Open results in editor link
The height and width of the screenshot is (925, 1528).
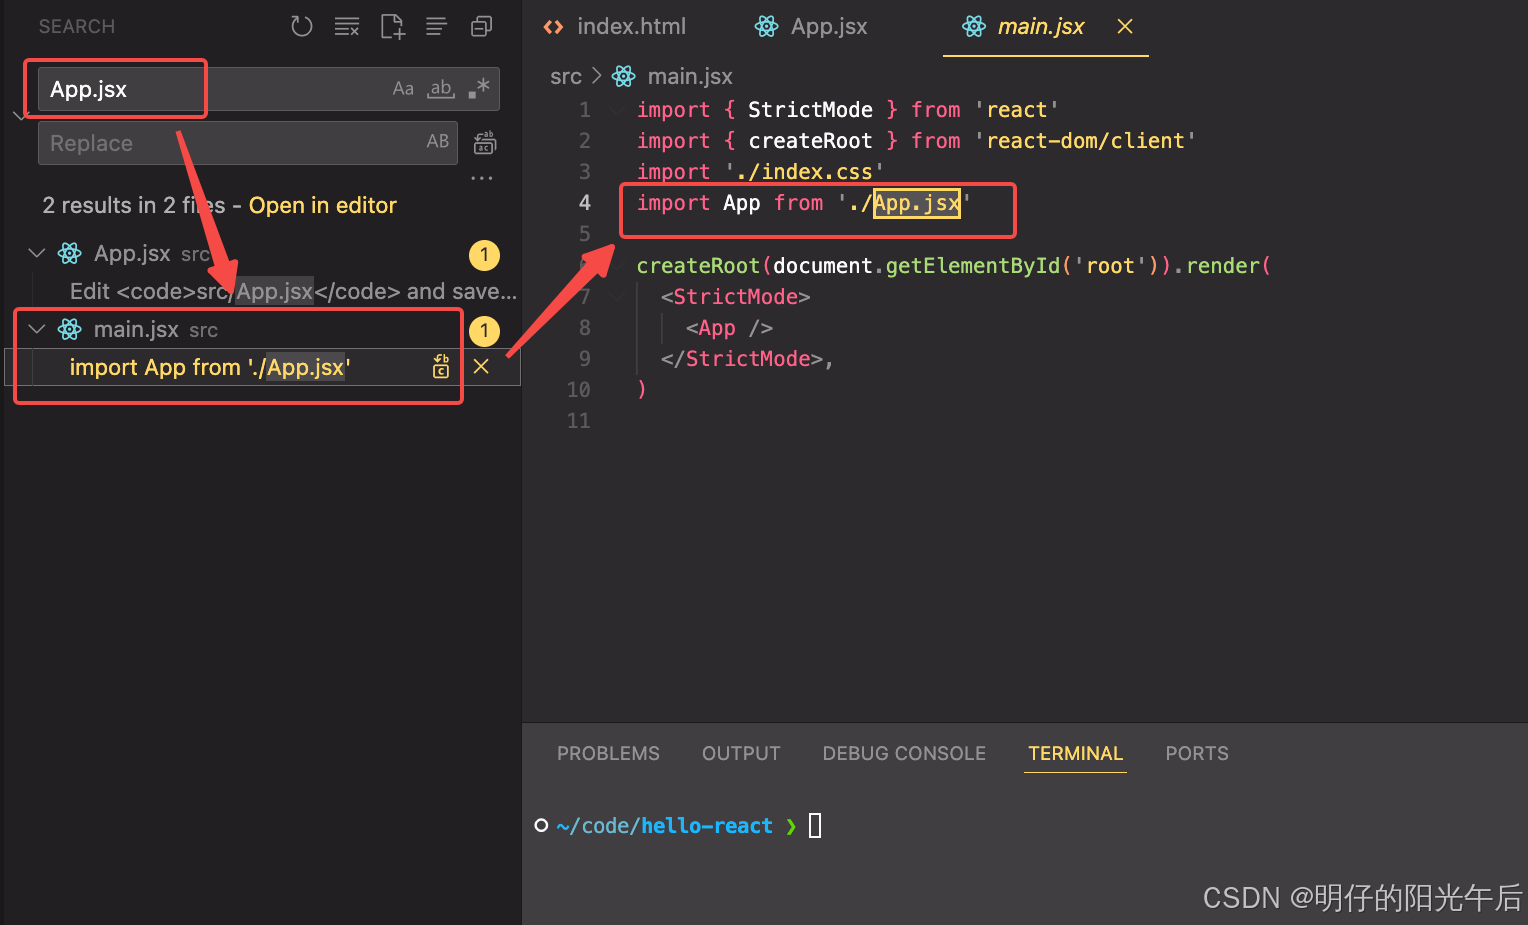coord(323,205)
